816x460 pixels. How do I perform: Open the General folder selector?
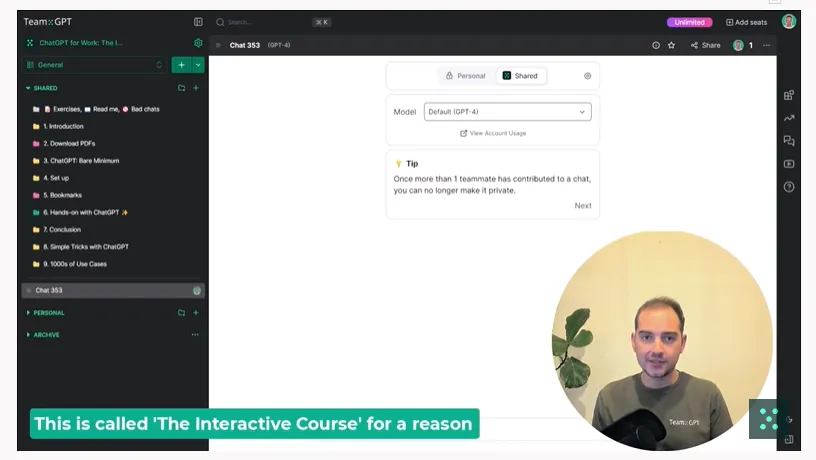tap(94, 65)
